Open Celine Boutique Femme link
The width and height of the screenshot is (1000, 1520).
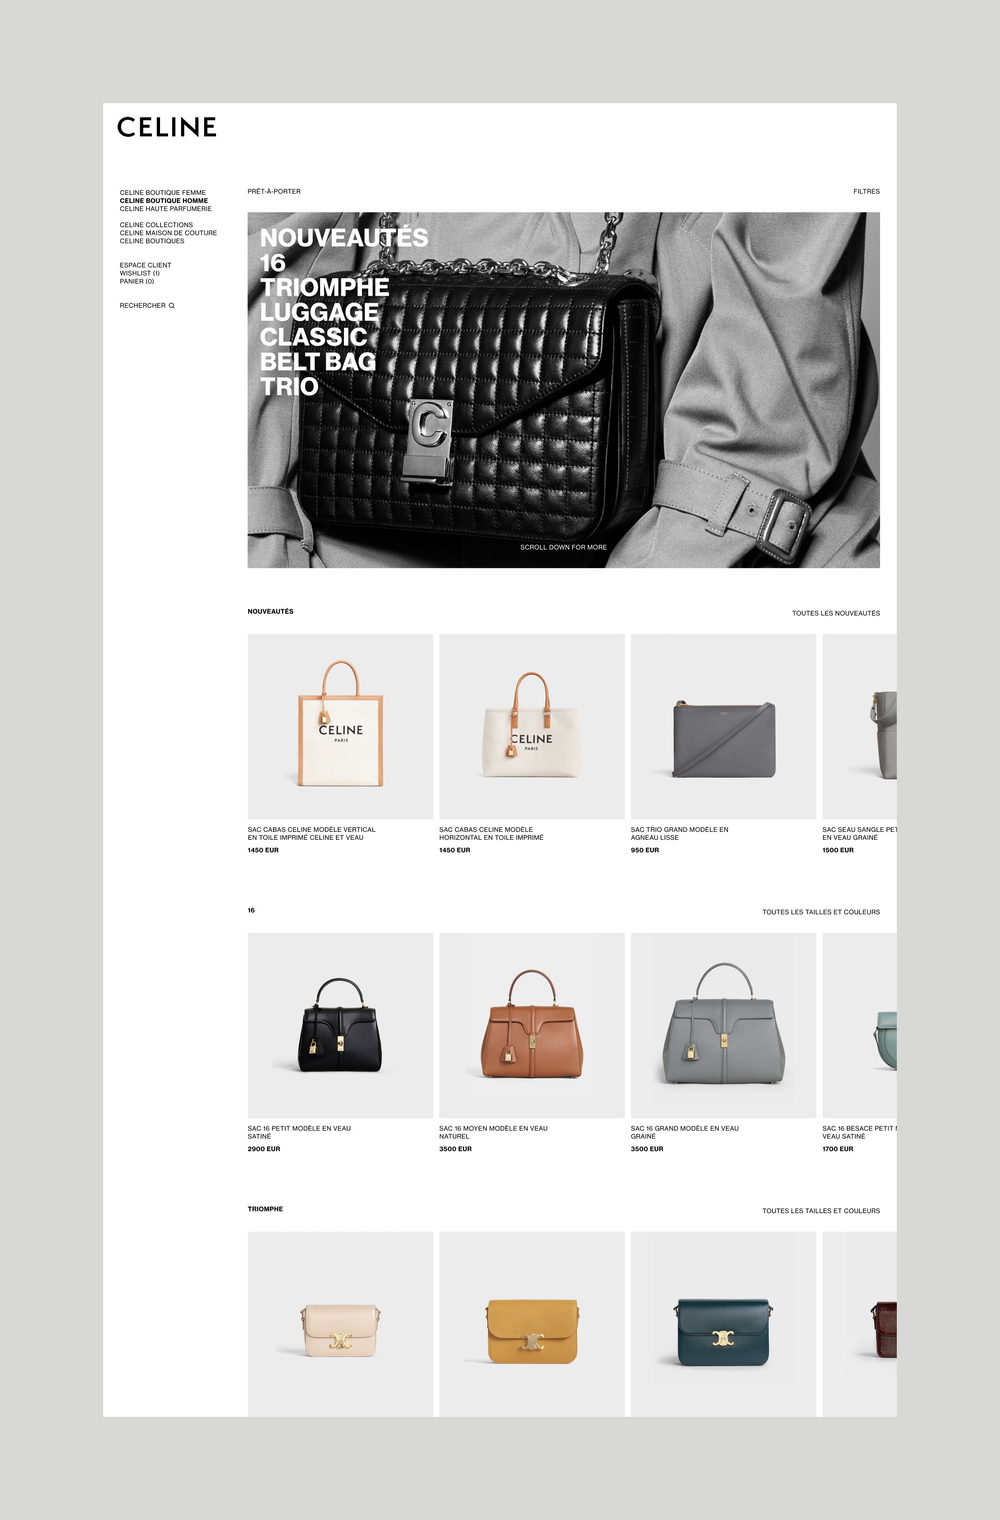coord(163,193)
